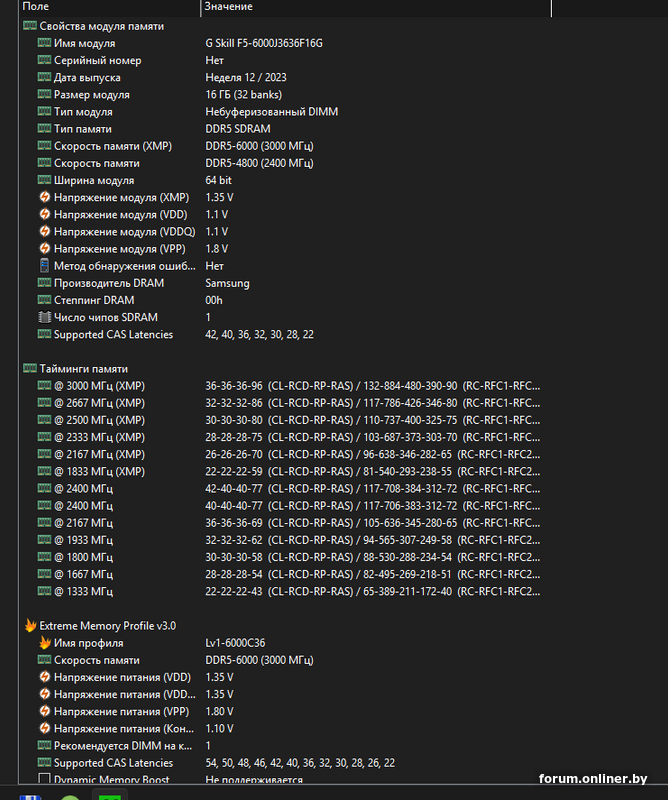668x800 pixels.
Task: Click the memory icon next to @ 3000 МГц (XMP)
Action: 44,385
